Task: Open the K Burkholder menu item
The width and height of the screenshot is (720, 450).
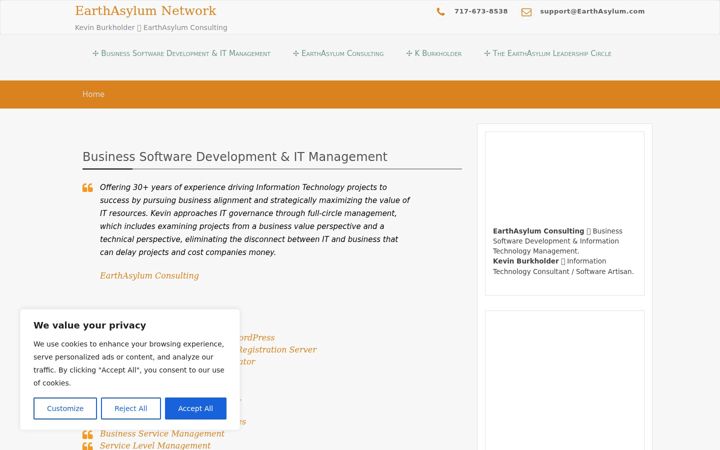Action: (434, 53)
